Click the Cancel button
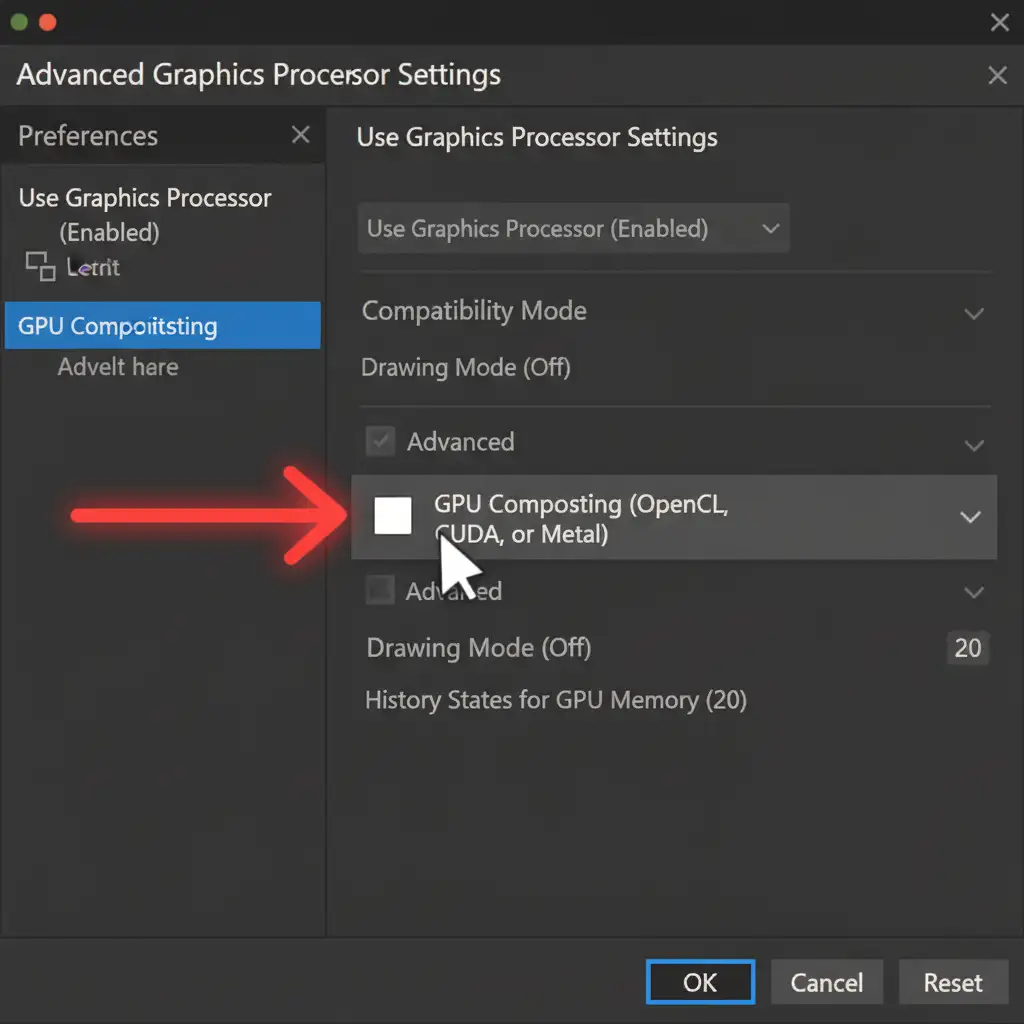The width and height of the screenshot is (1024, 1024). (x=826, y=983)
